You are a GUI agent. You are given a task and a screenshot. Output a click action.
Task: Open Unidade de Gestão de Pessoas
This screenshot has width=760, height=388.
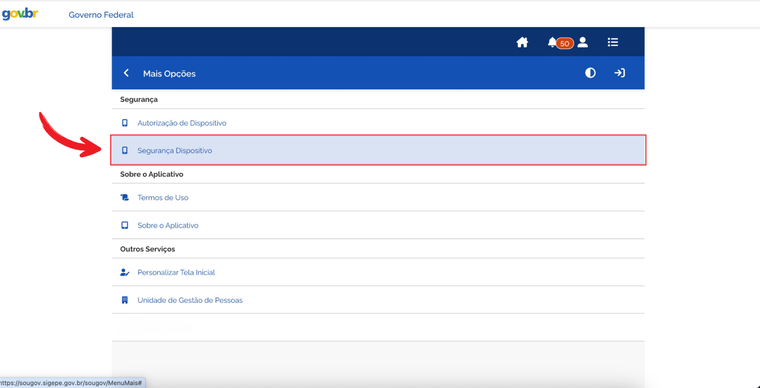click(x=378, y=300)
